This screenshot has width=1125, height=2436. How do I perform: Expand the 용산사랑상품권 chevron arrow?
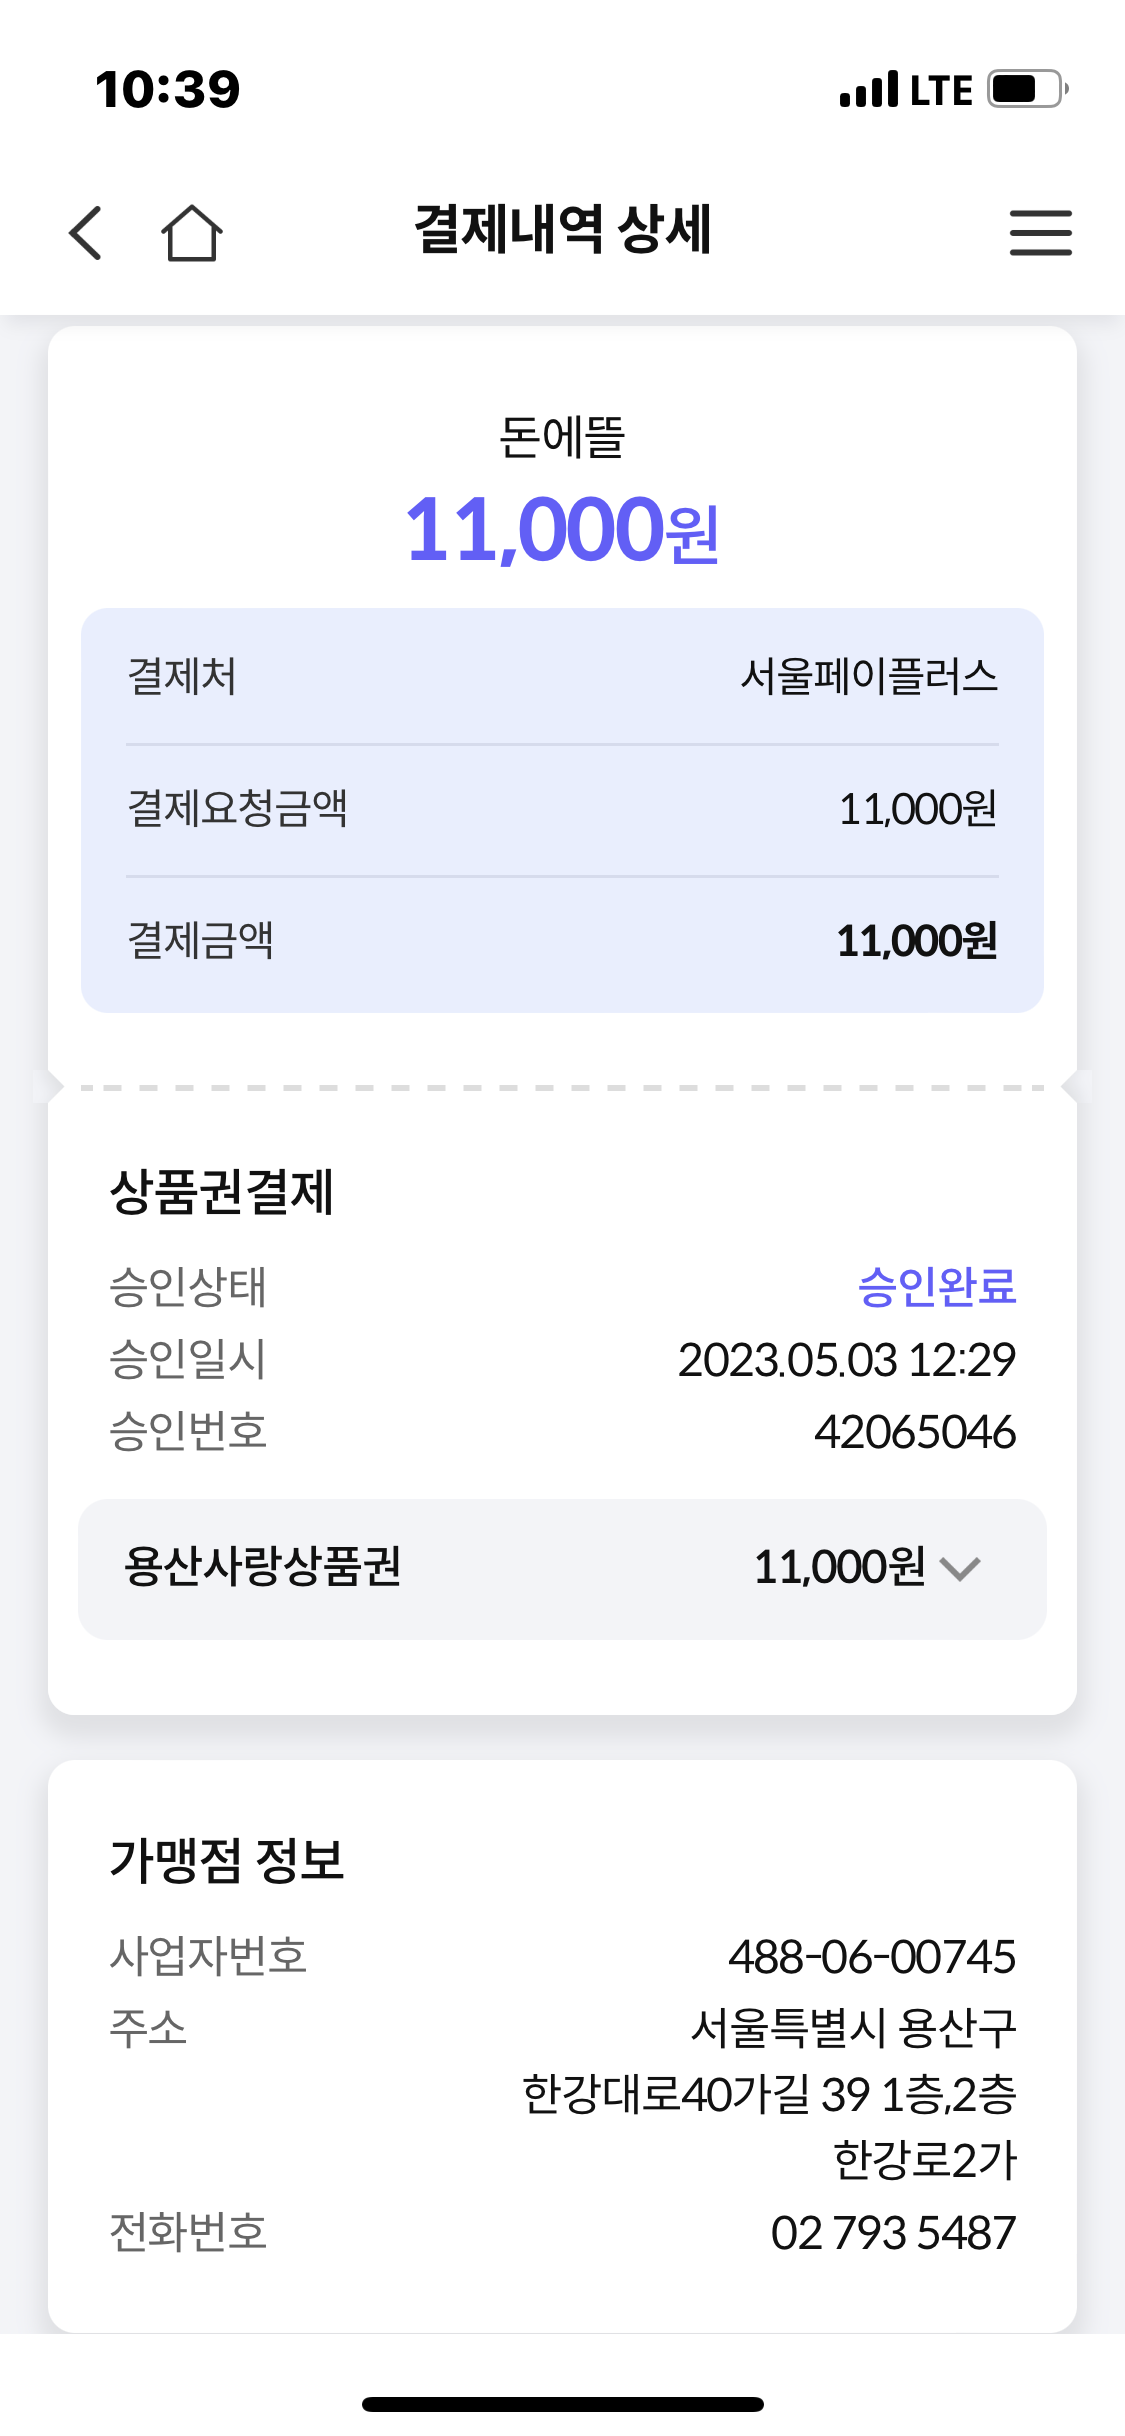tap(960, 1569)
